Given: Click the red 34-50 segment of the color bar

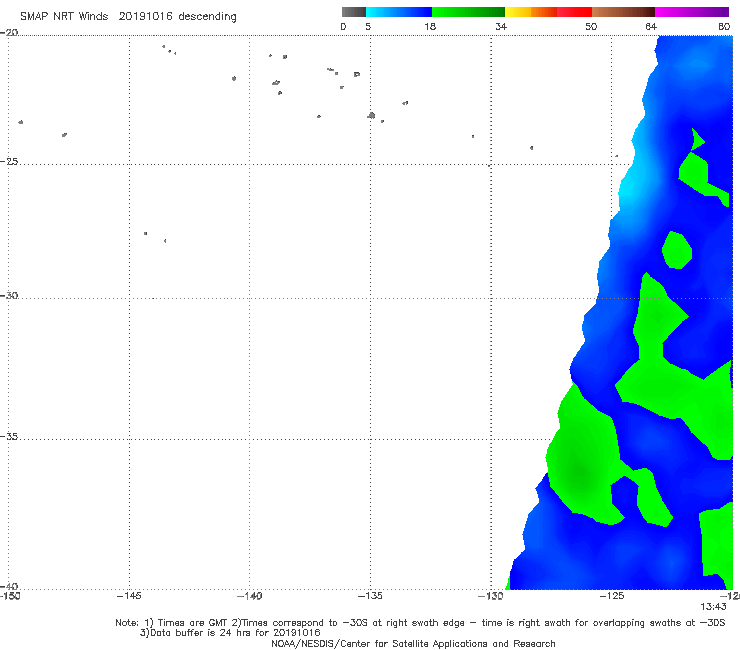Looking at the screenshot, I should [x=548, y=12].
